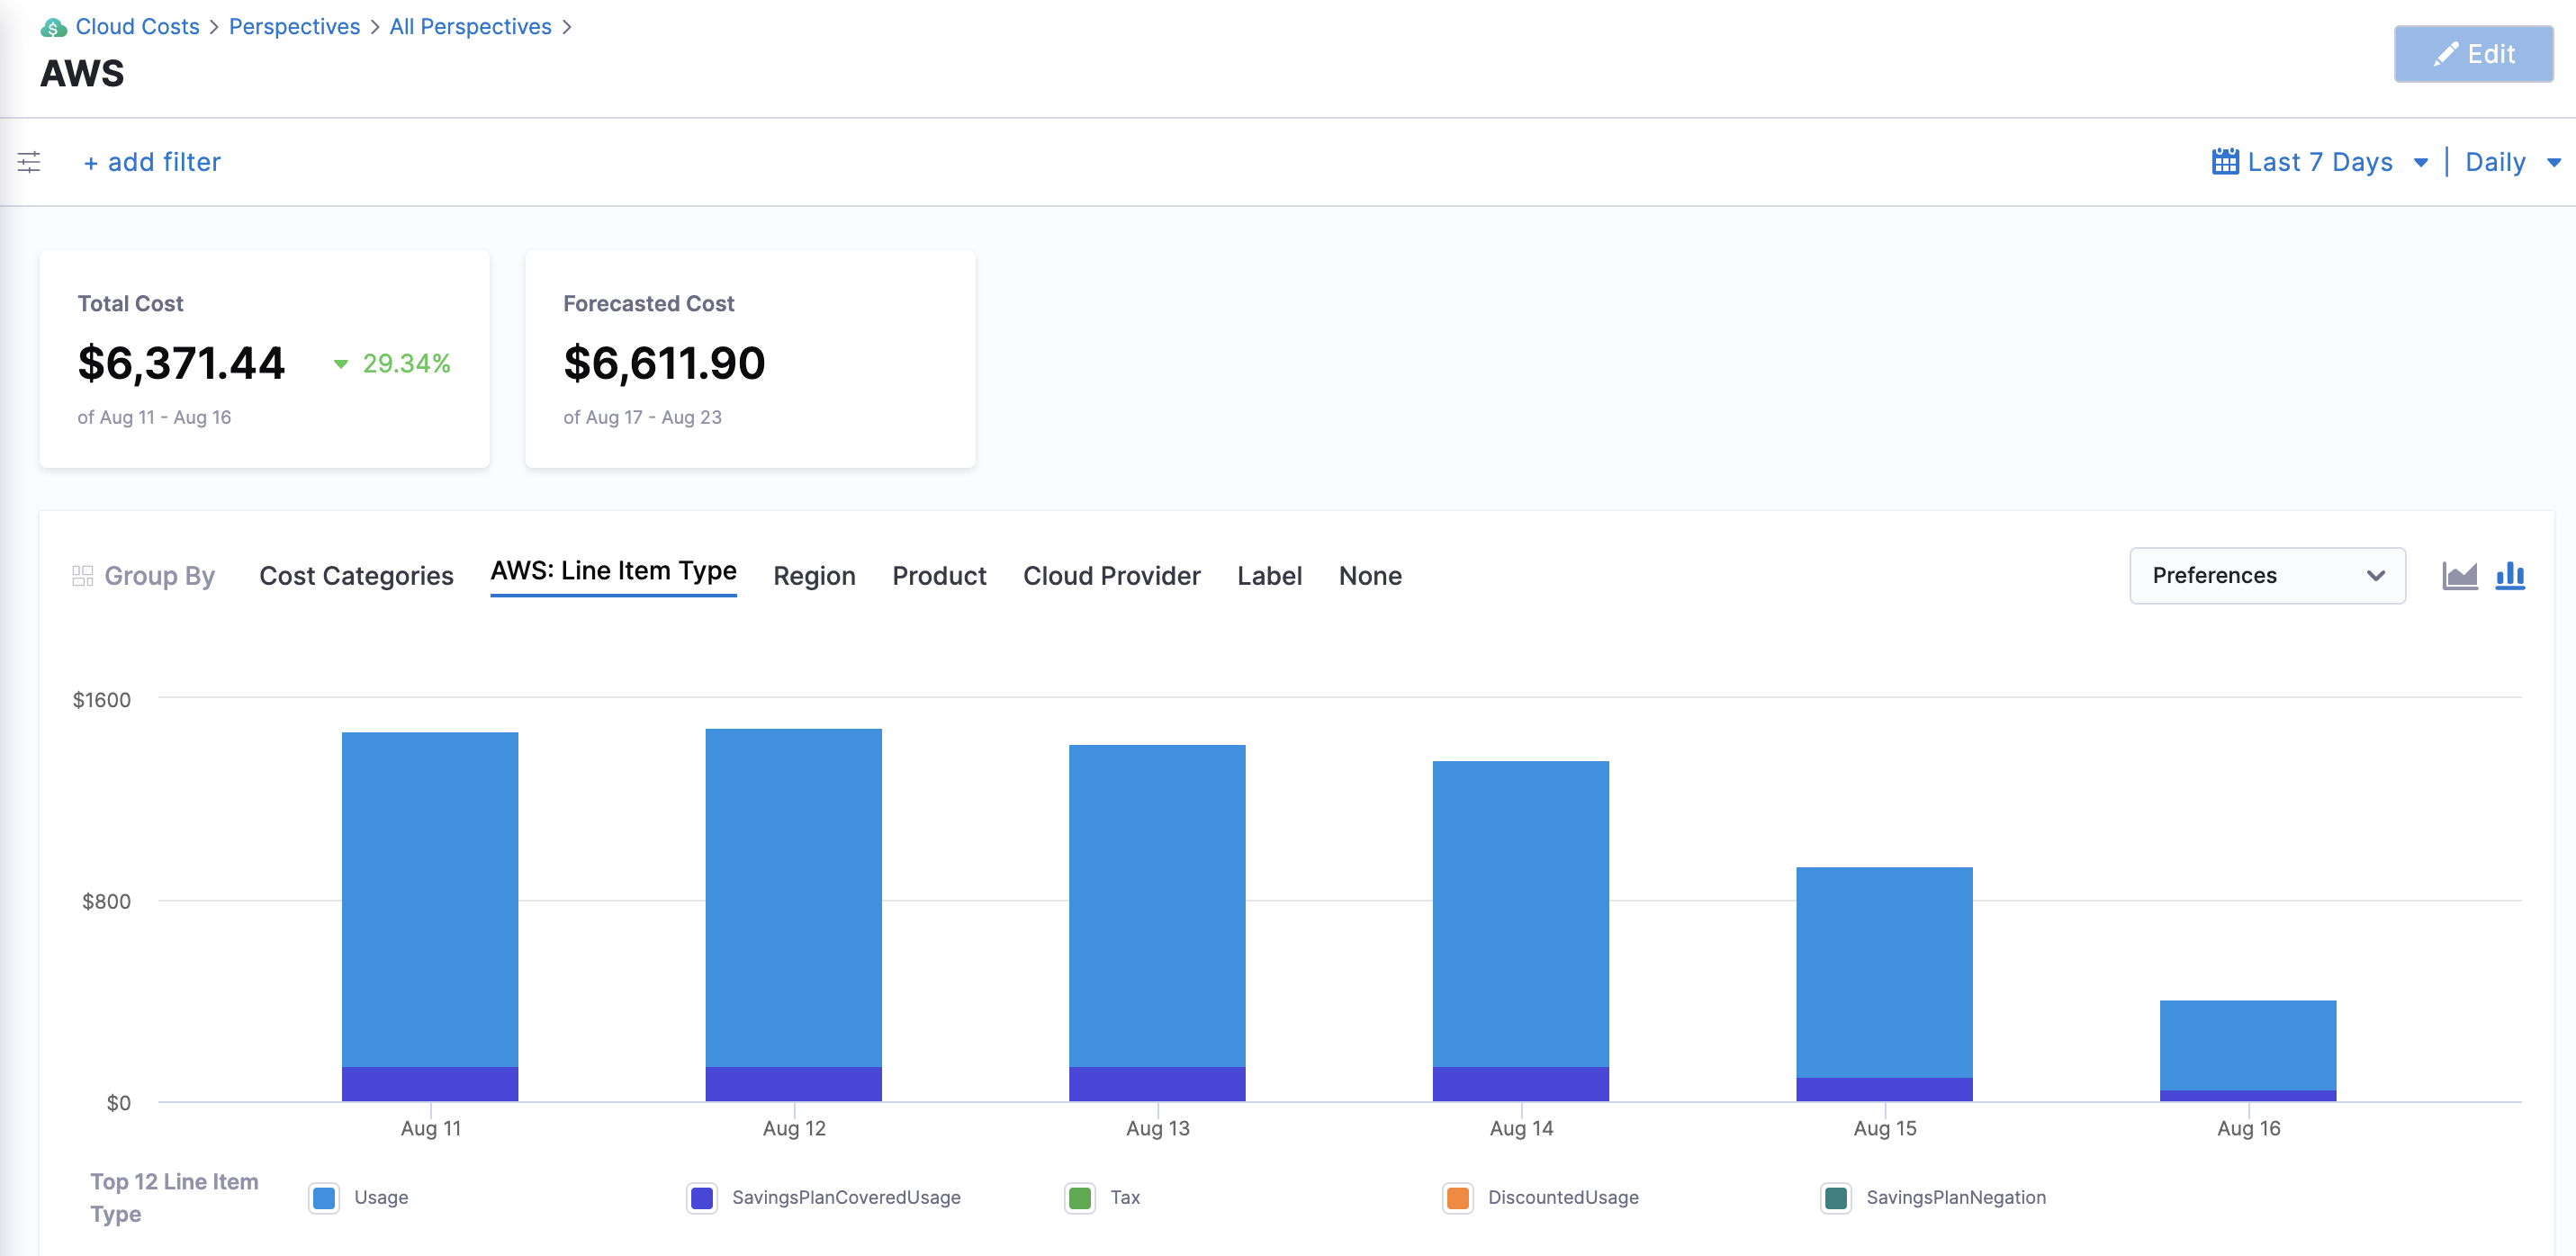Click the Total Cost value $6,371.44
Screen dimensions: 2576x1256
click(182, 363)
